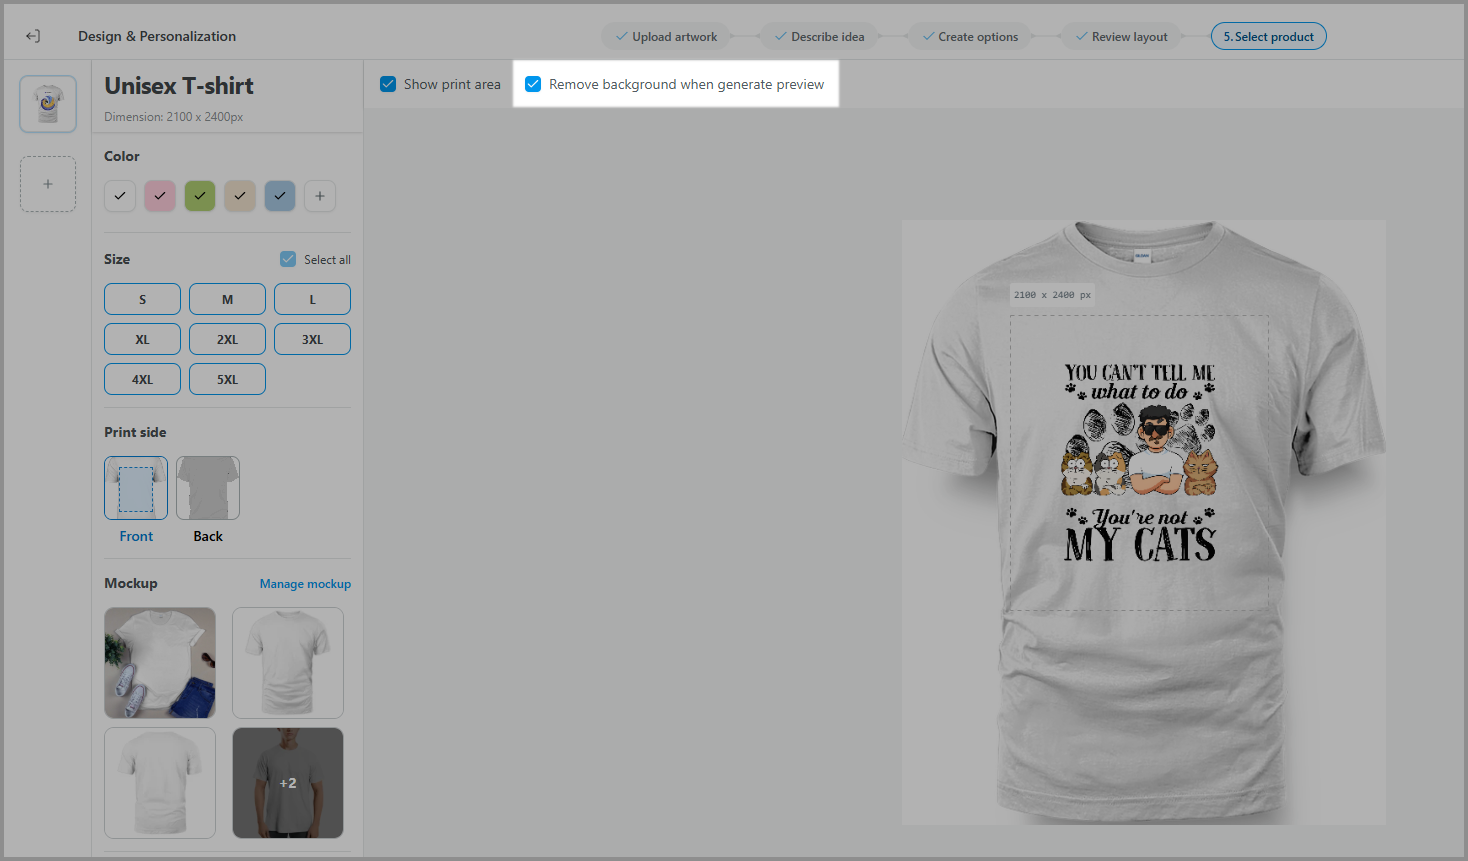The image size is (1468, 861).
Task: Click the T-shirt artwork preview canvas
Action: click(x=1143, y=522)
